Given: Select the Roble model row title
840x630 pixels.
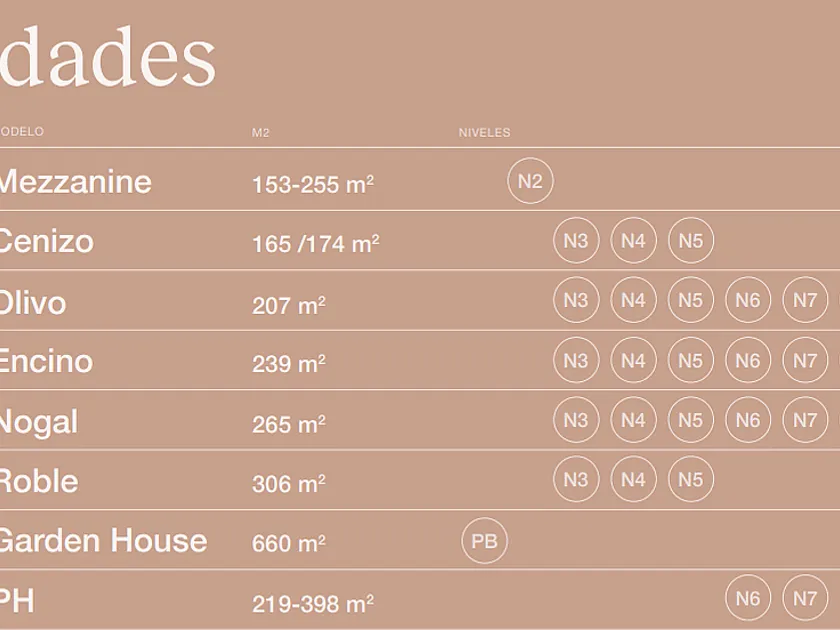Looking at the screenshot, I should (x=39, y=481).
